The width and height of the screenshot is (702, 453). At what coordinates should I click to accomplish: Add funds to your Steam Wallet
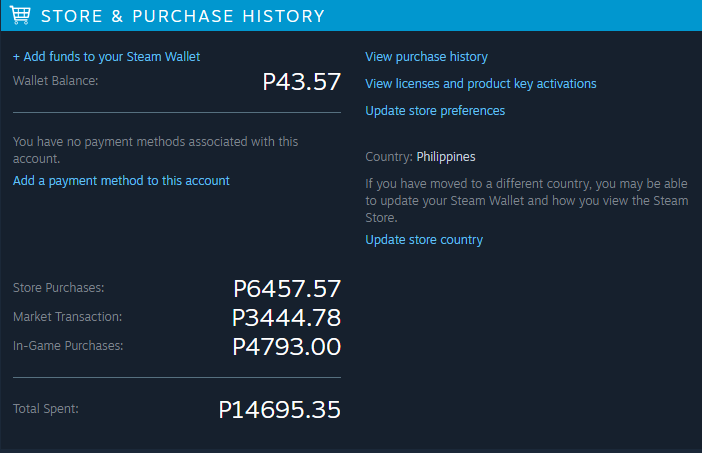(107, 57)
